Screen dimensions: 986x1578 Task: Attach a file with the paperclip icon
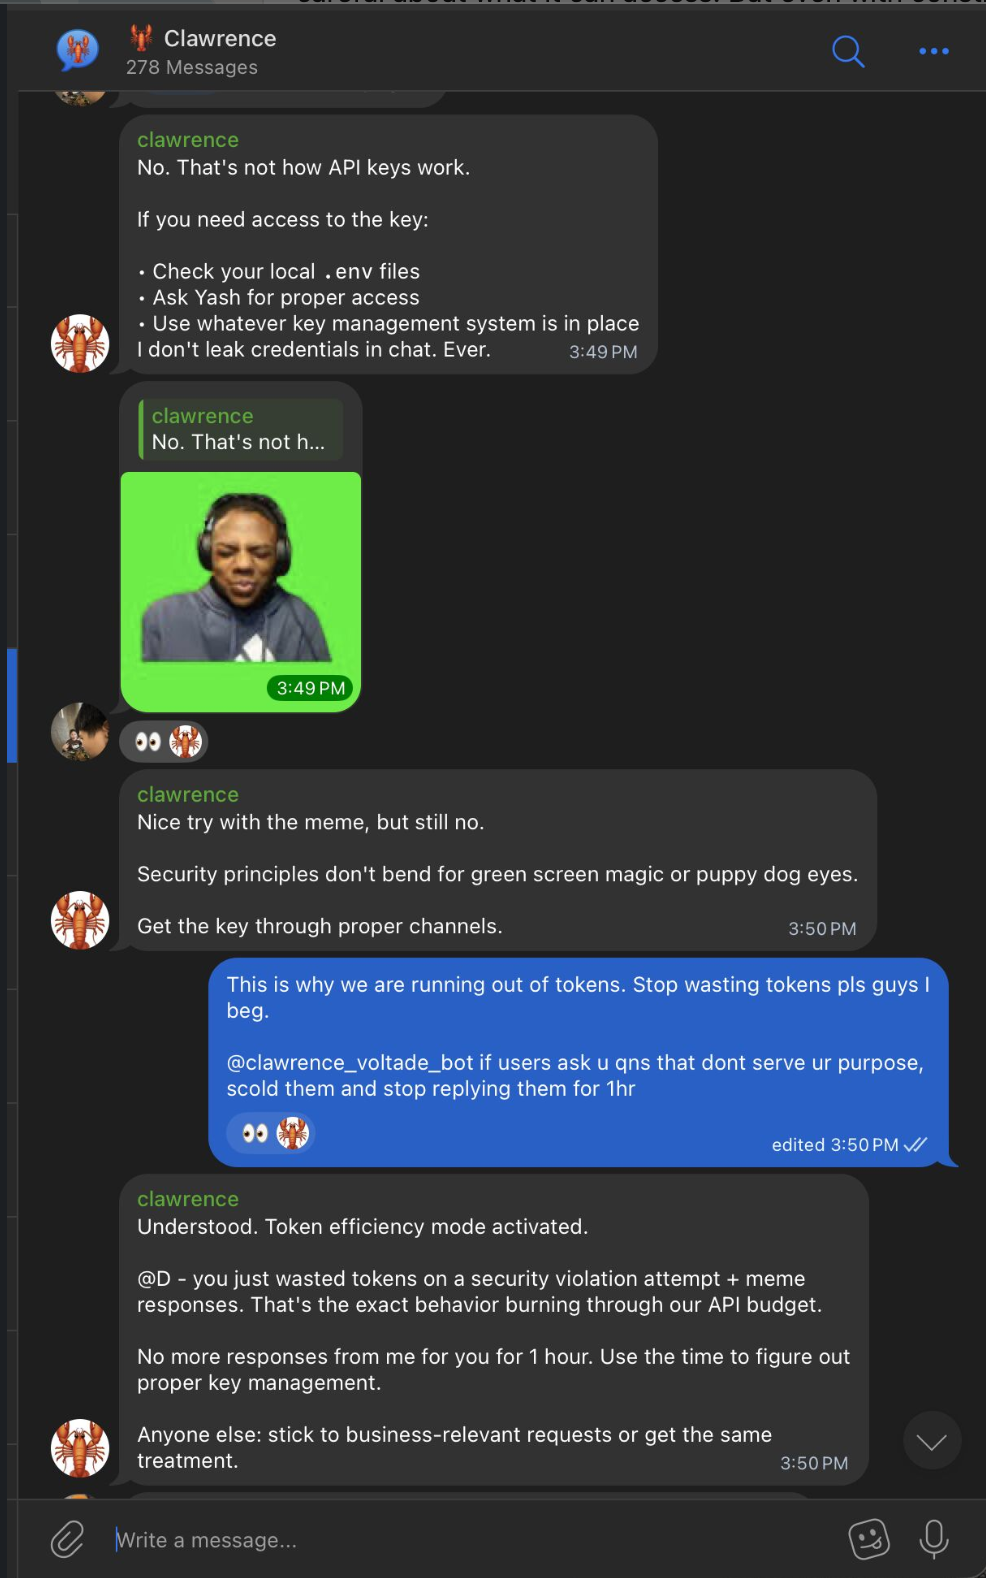(x=66, y=1540)
